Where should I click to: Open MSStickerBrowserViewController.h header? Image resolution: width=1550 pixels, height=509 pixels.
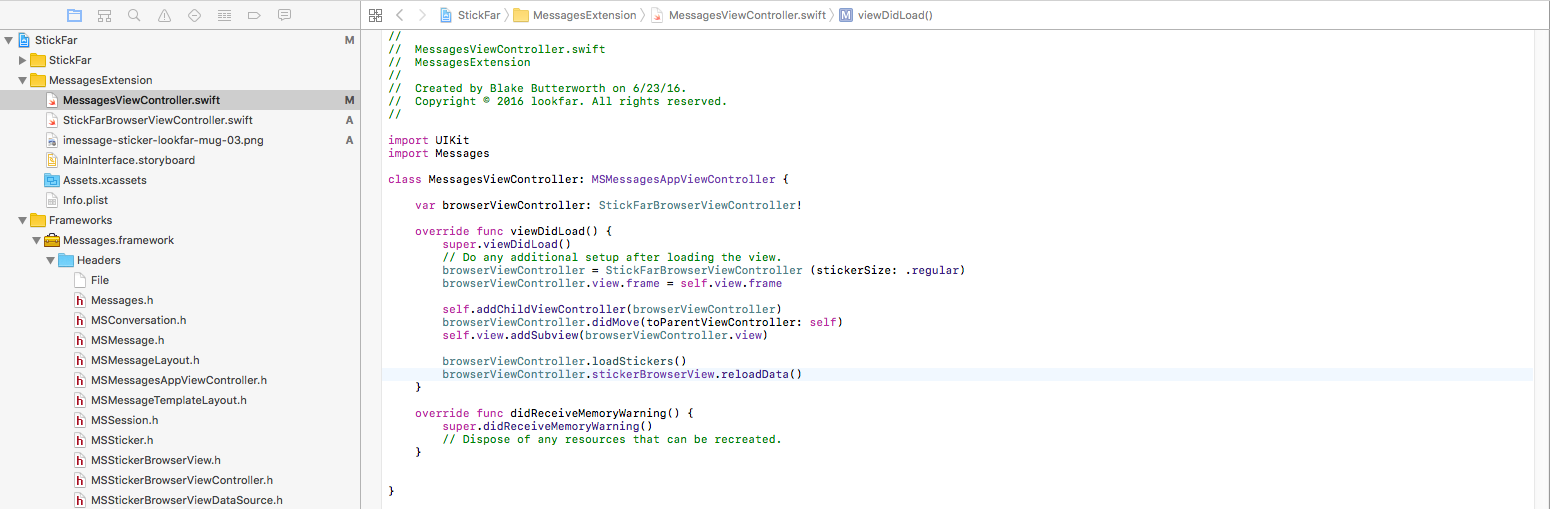pyautogui.click(x=180, y=480)
